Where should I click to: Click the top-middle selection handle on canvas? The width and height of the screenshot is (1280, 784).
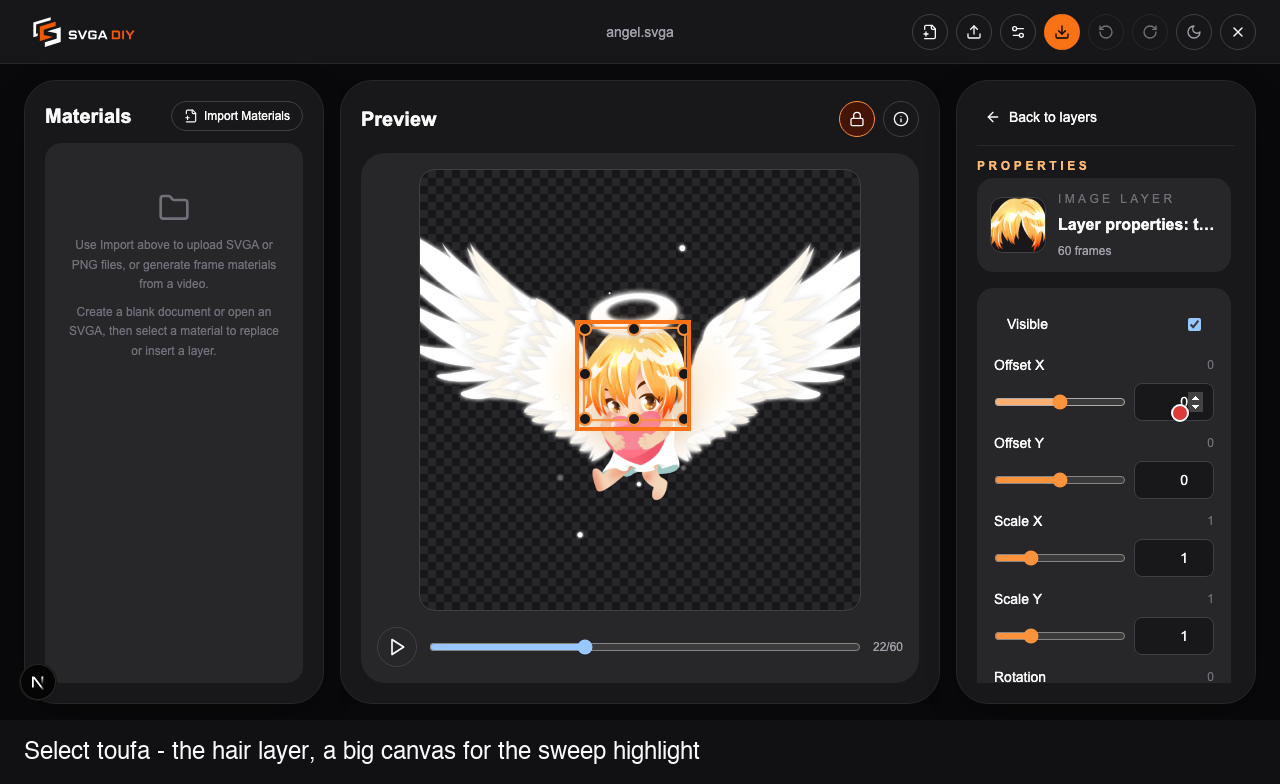click(634, 329)
